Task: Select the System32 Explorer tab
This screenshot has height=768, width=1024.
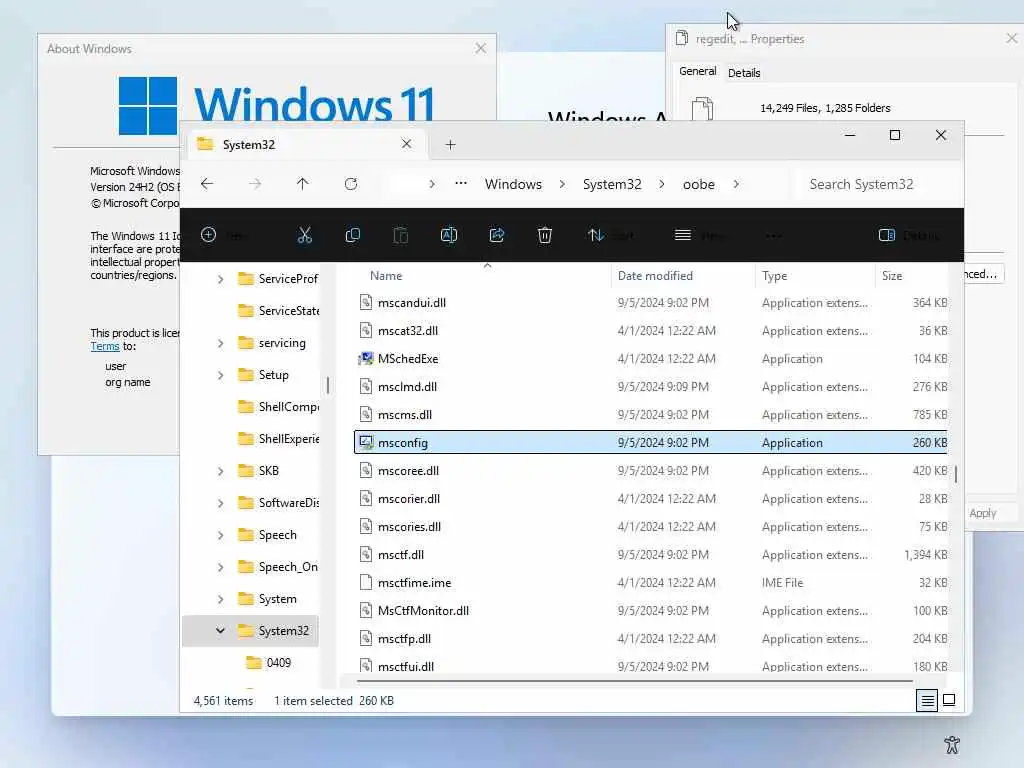Action: click(307, 144)
